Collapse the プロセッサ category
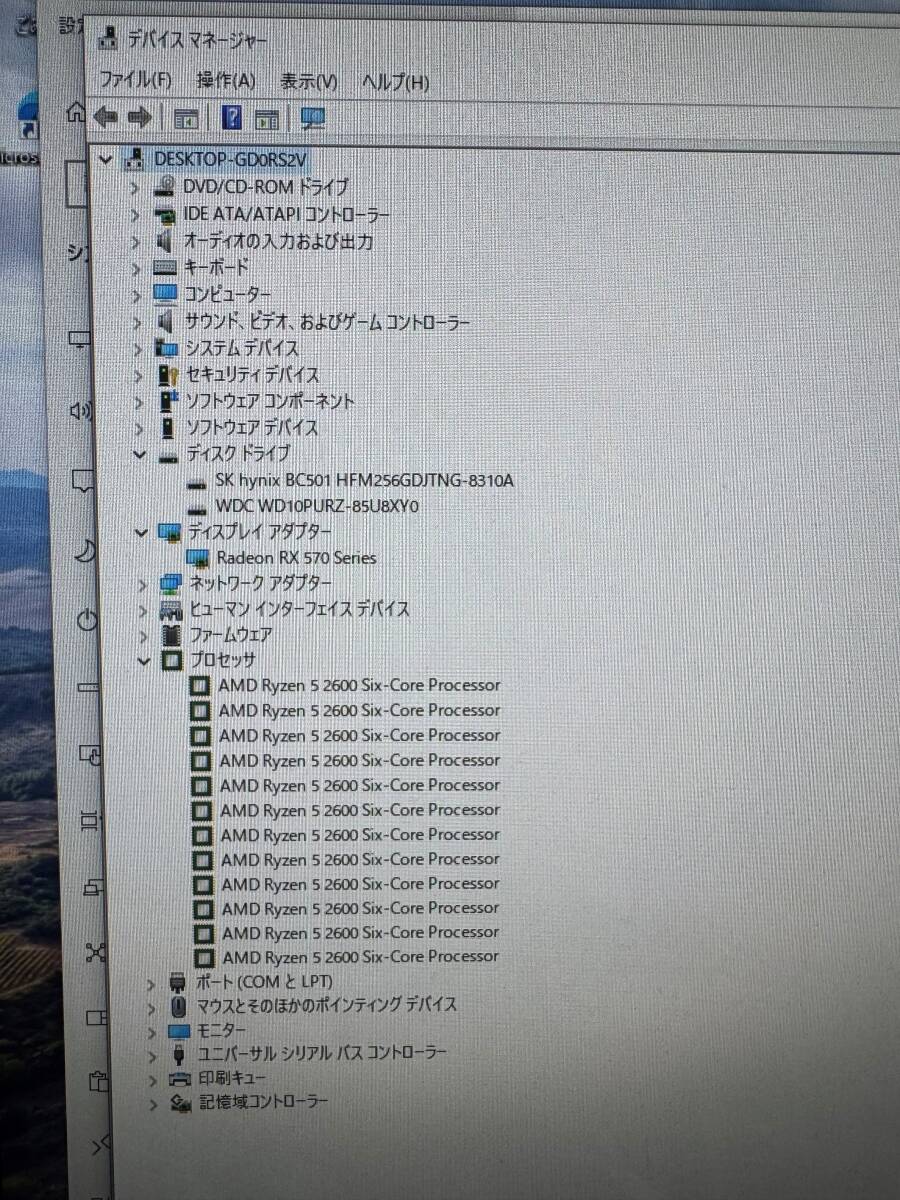Viewport: 900px width, 1200px height. pos(144,660)
